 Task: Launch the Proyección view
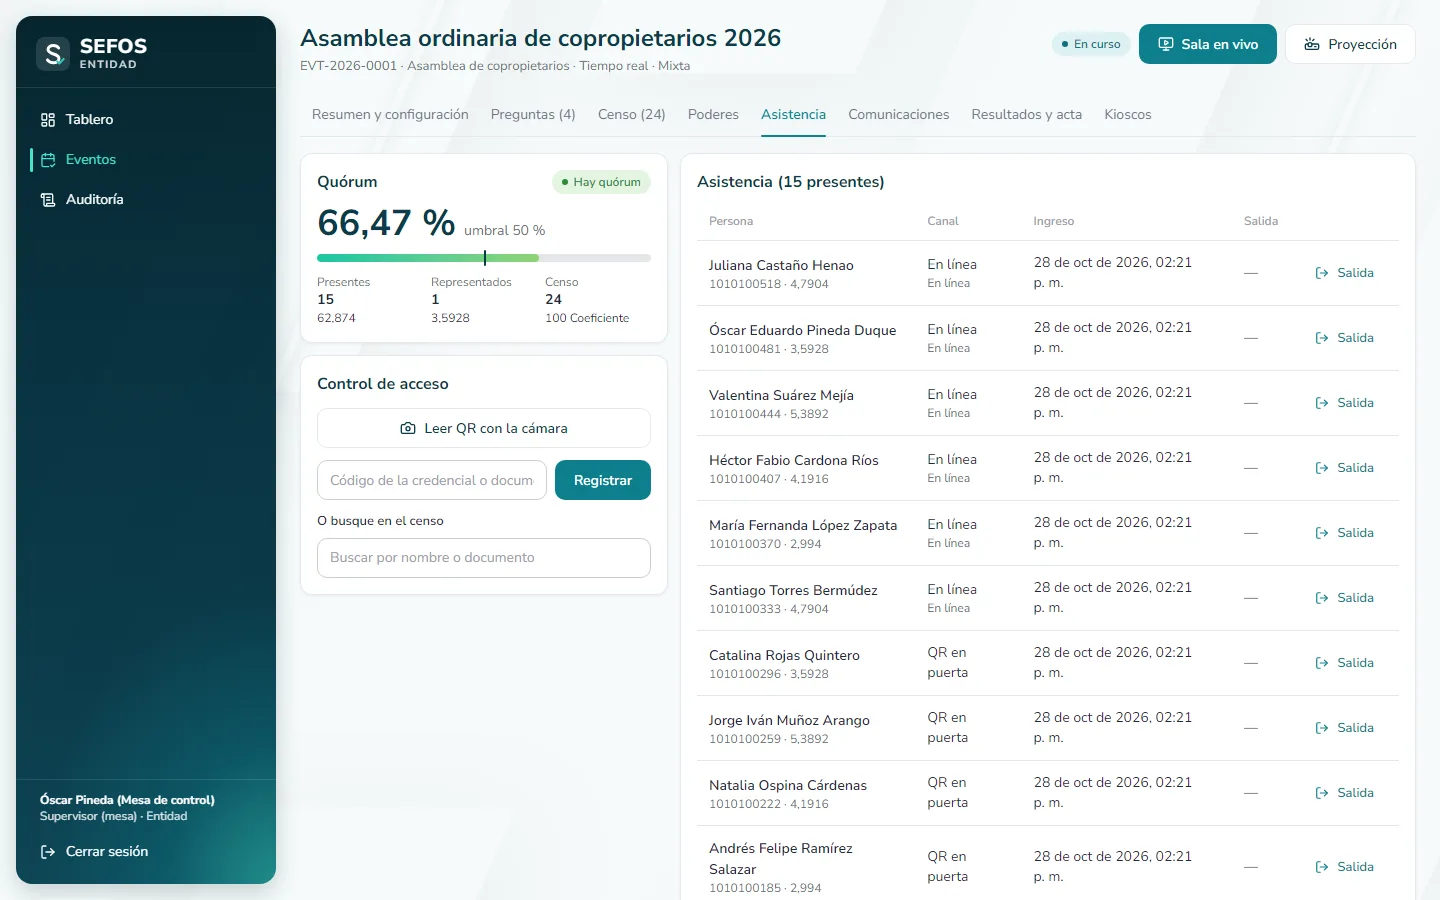pyautogui.click(x=1350, y=44)
